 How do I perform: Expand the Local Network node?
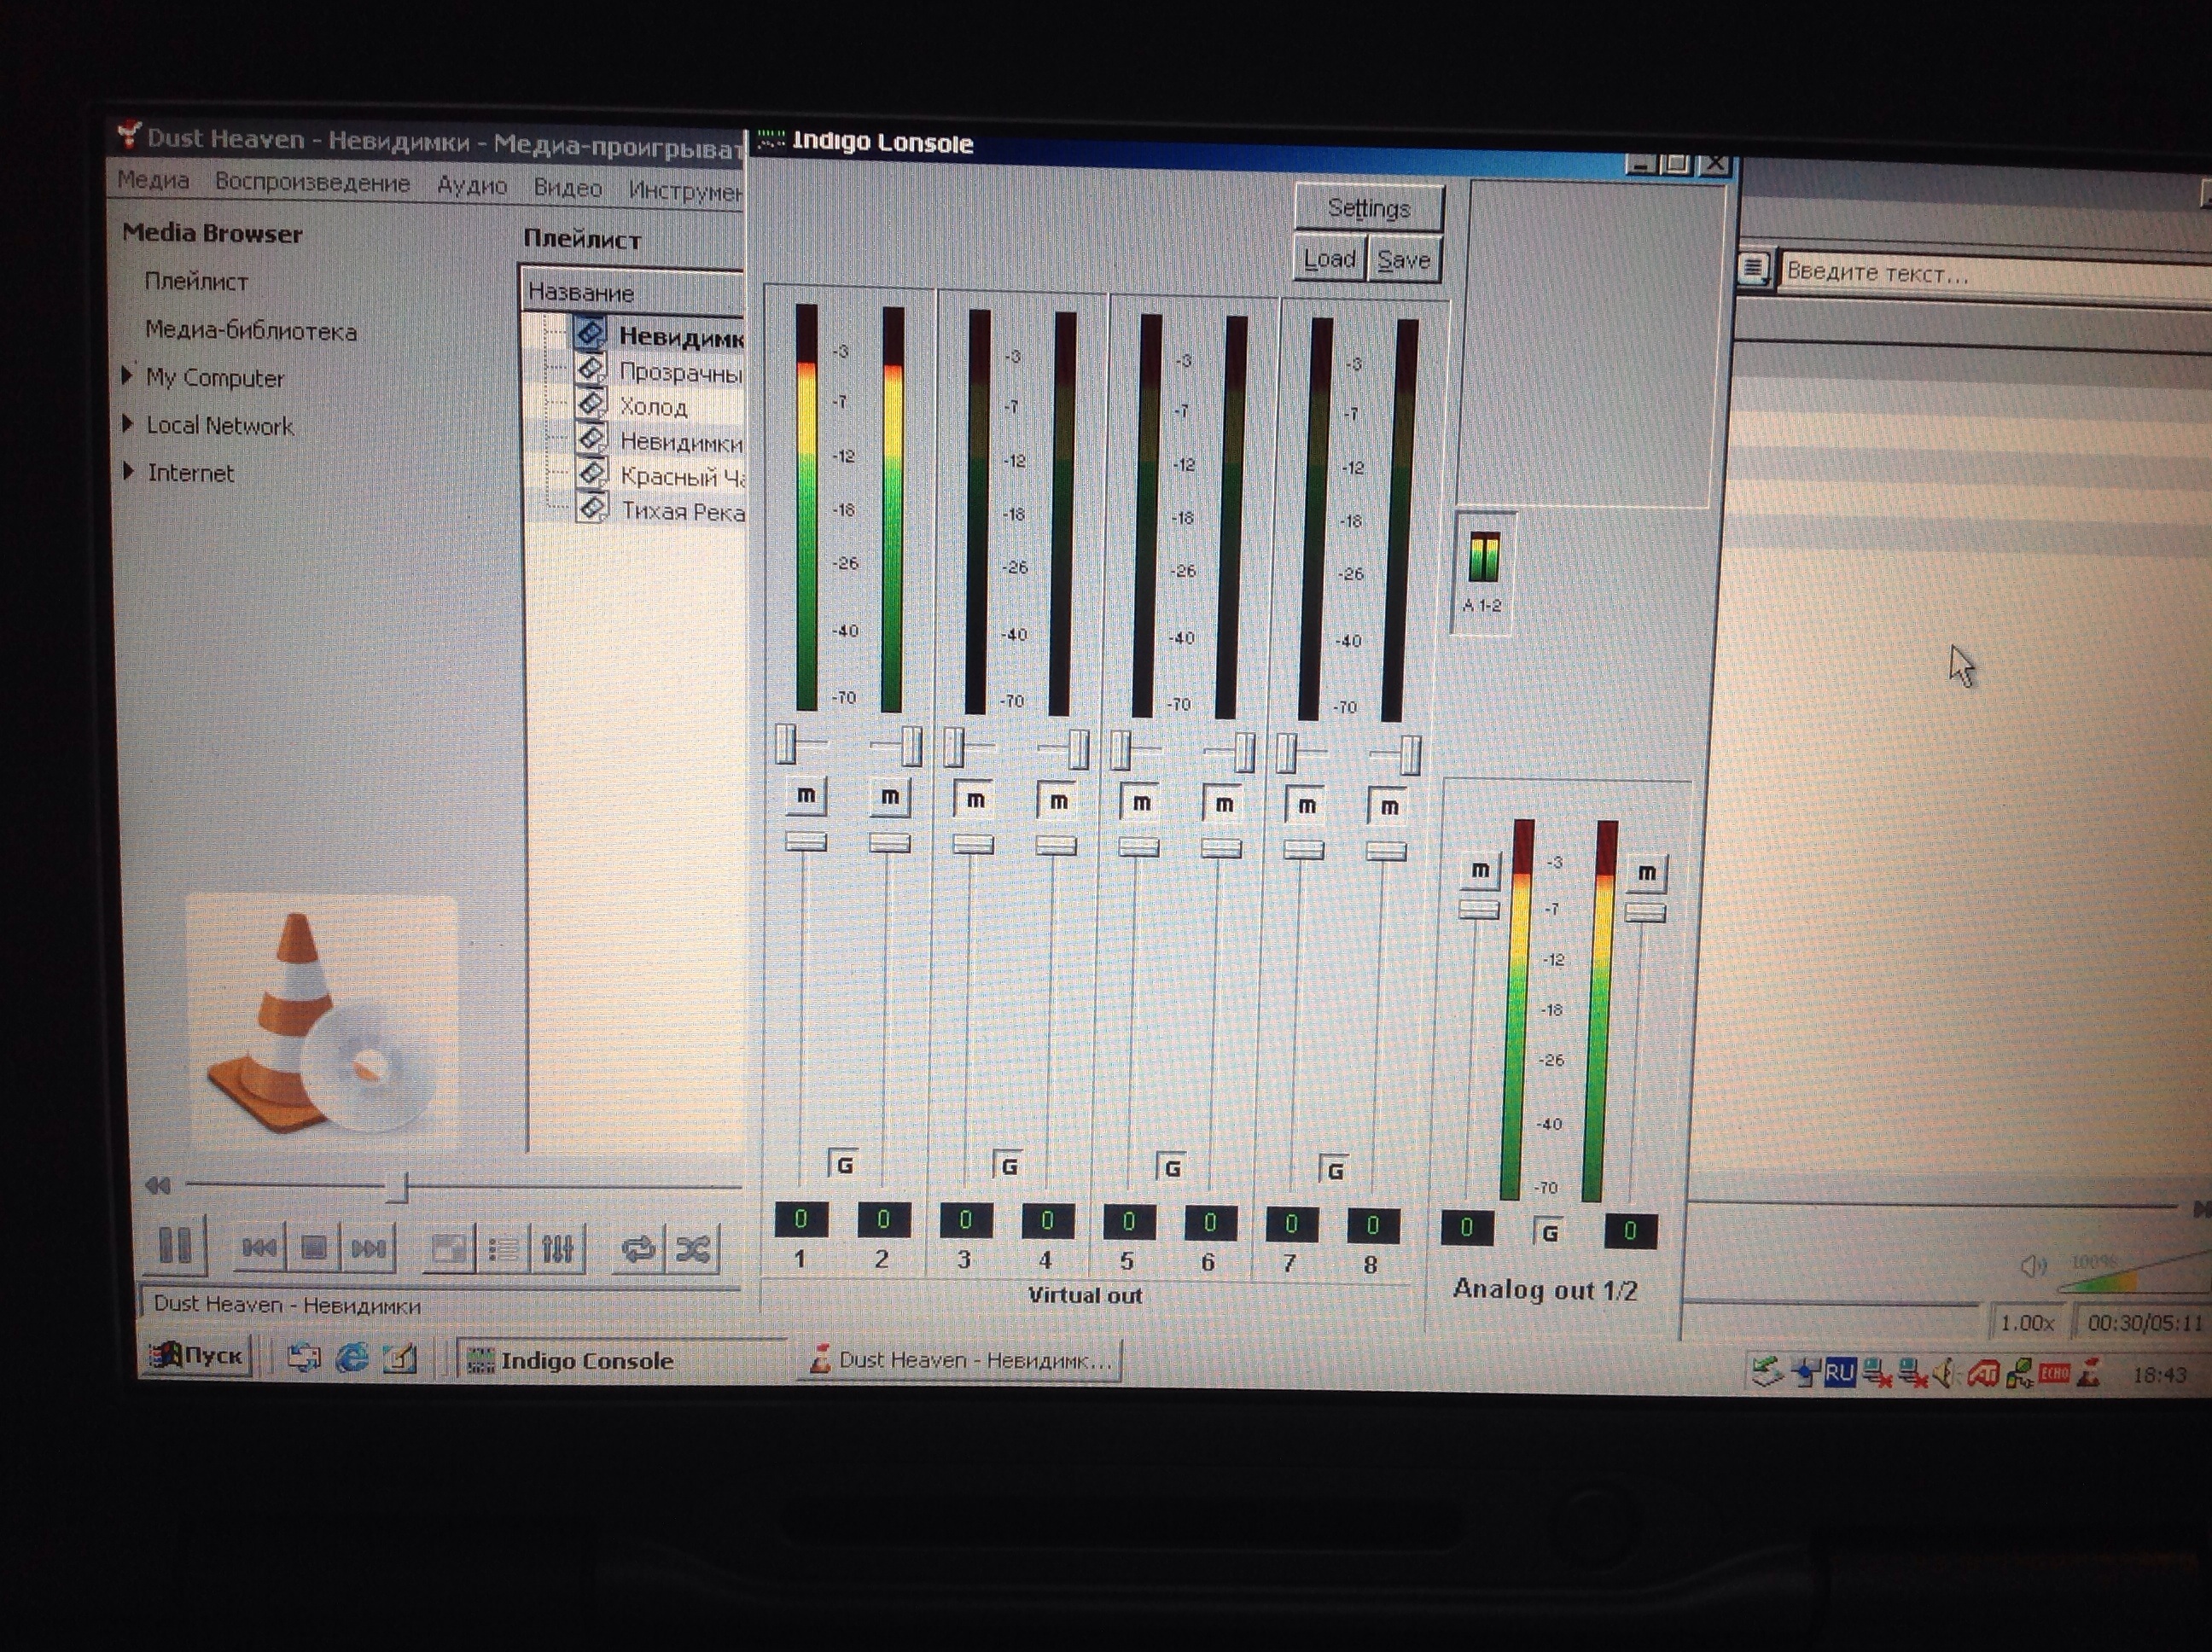tap(128, 424)
